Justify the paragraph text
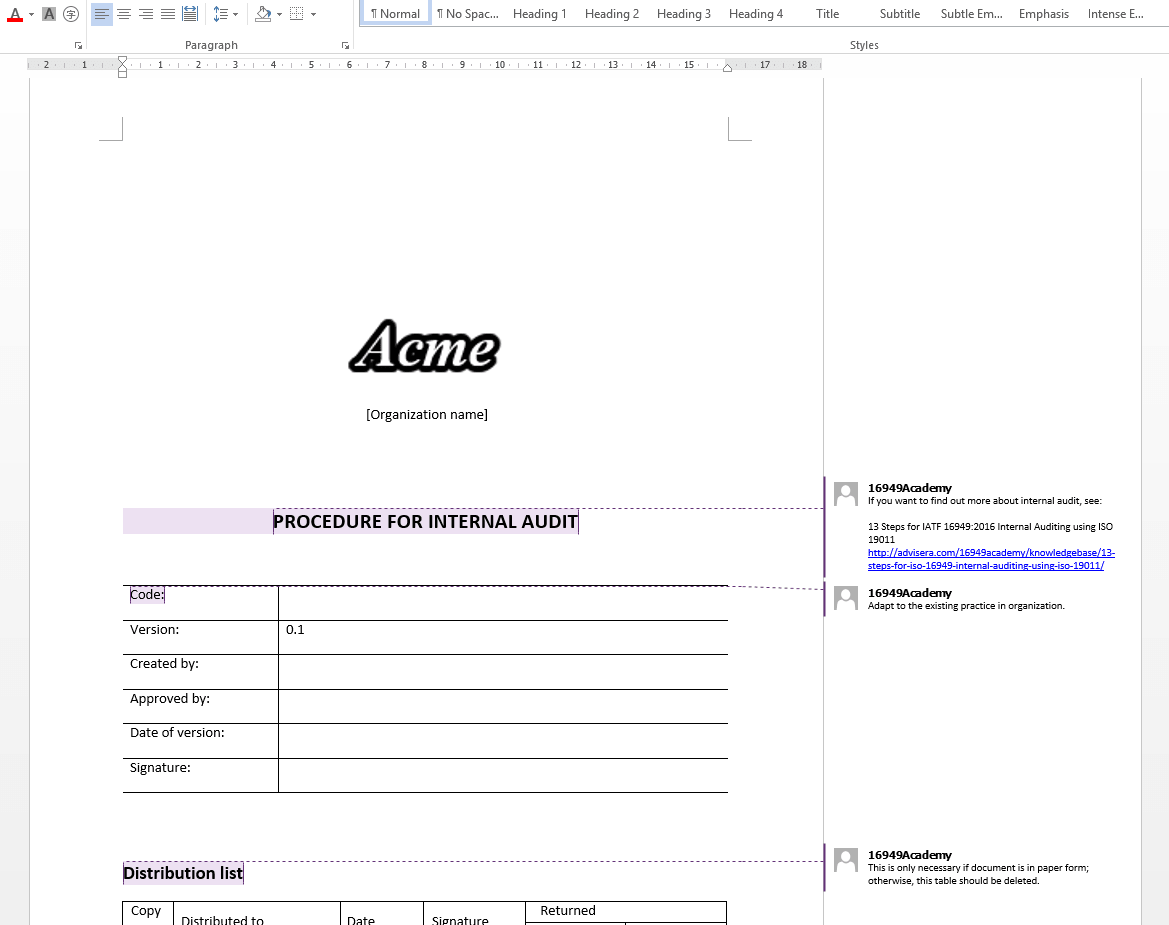 click(167, 14)
